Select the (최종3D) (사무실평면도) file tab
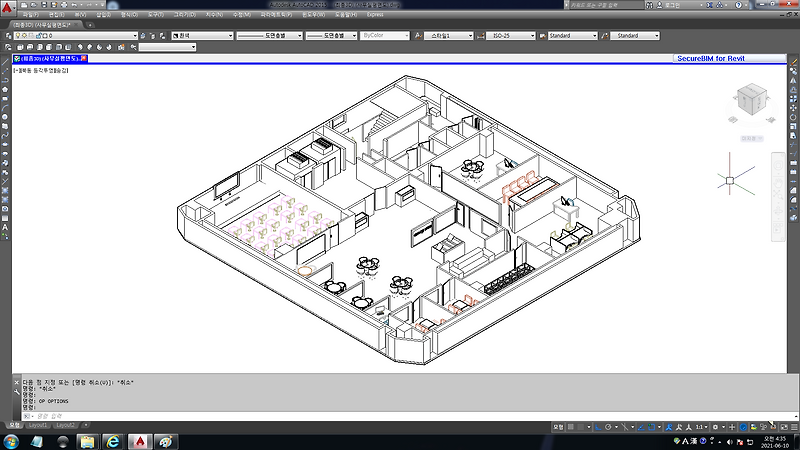 [43, 24]
